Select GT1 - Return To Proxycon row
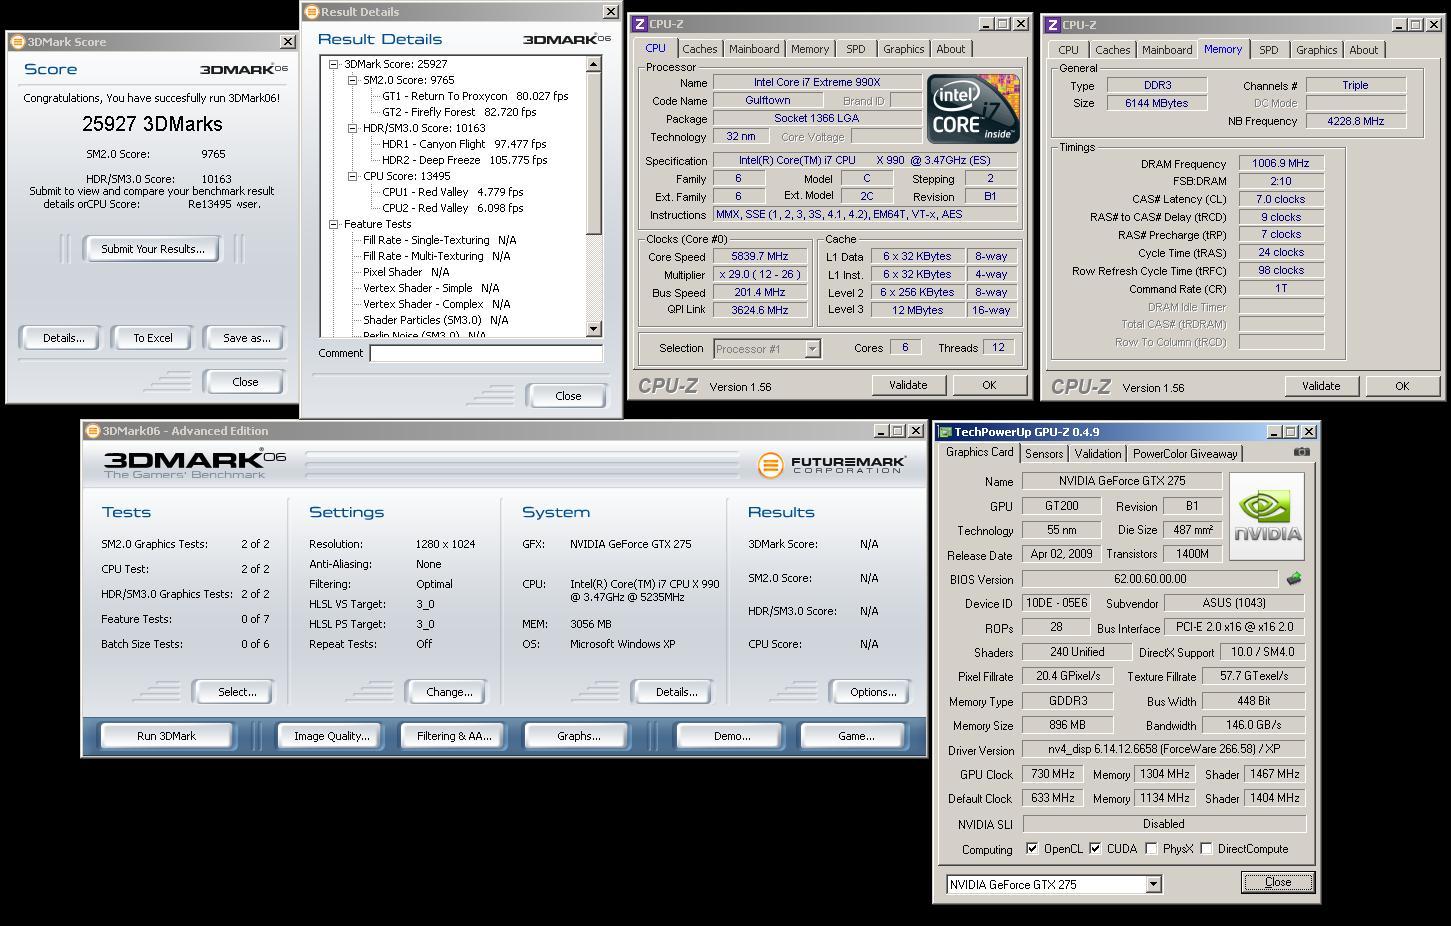Viewport: 1451px width, 926px height. click(x=475, y=96)
